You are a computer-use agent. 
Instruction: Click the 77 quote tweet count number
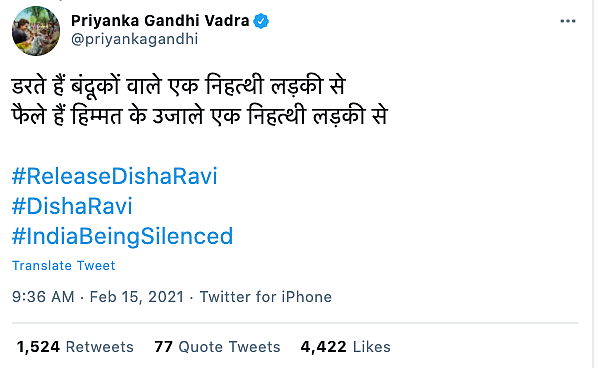coord(163,347)
